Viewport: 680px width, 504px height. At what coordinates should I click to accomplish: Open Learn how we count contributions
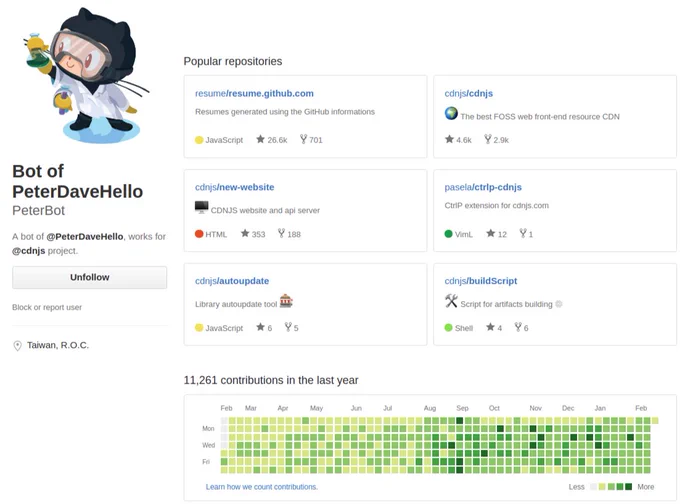point(262,487)
